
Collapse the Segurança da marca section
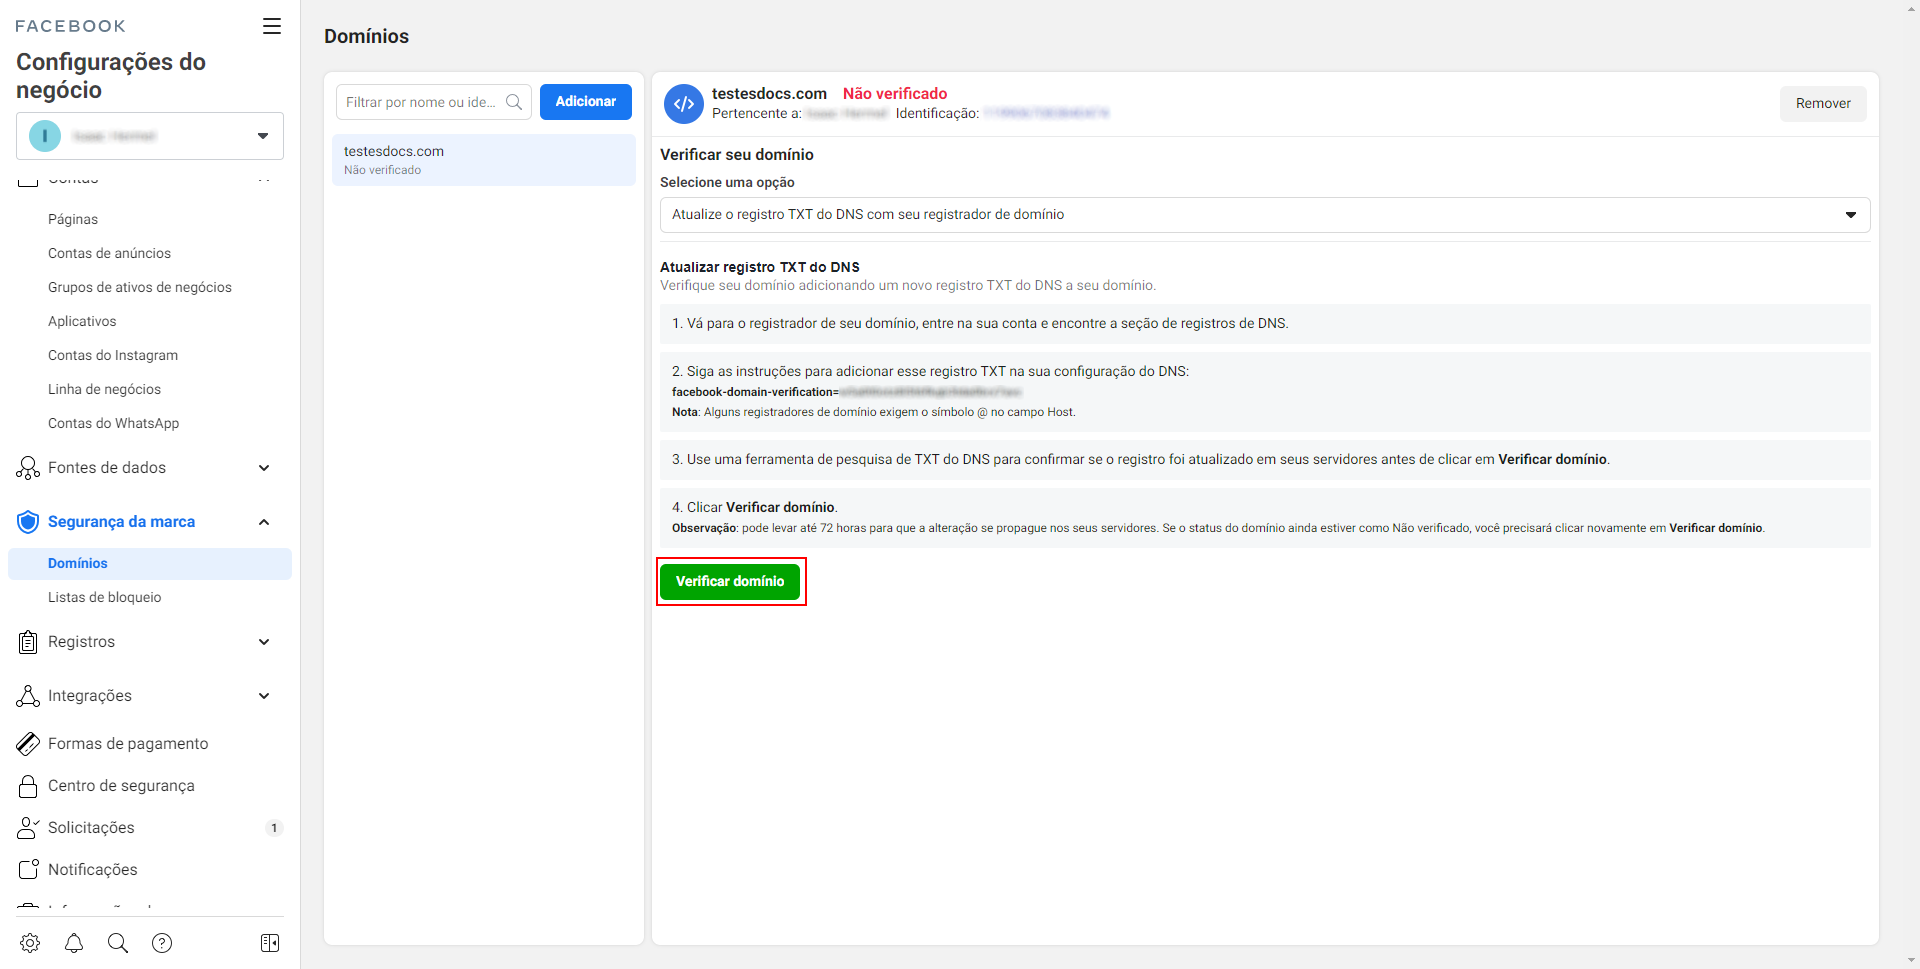click(264, 522)
